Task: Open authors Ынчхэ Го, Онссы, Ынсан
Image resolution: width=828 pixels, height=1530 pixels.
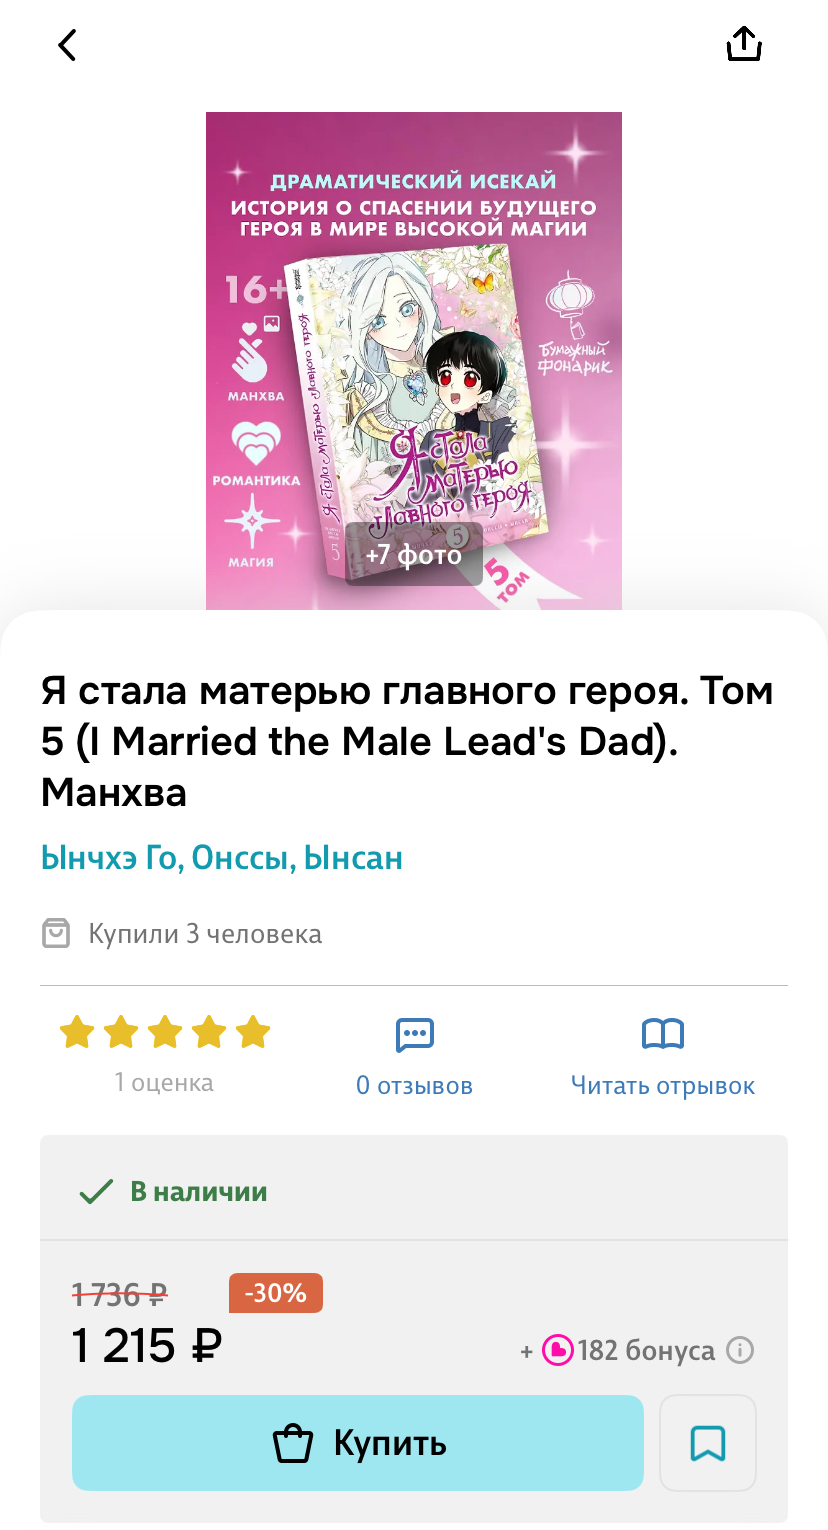Action: click(x=222, y=857)
